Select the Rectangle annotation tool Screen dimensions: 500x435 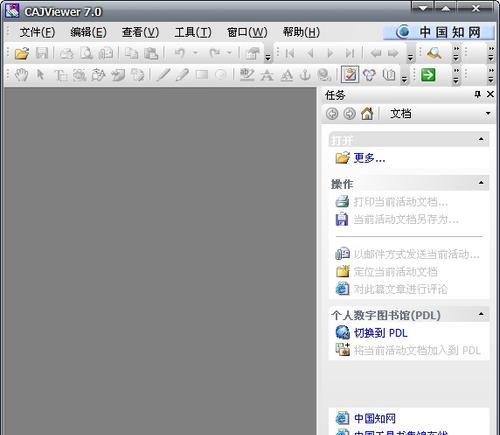tap(202, 75)
